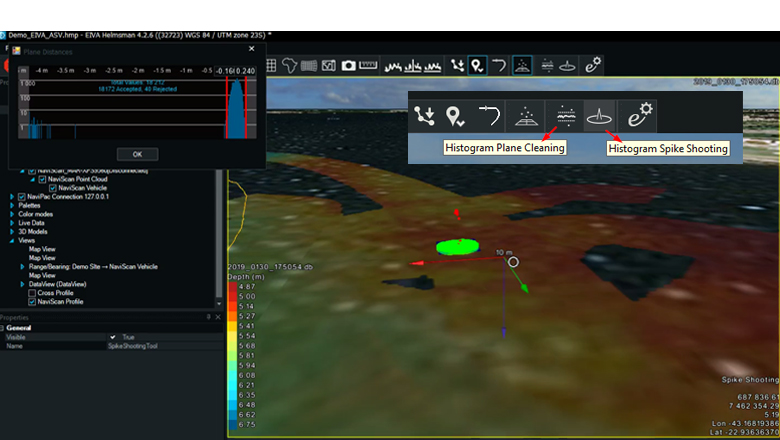The height and width of the screenshot is (440, 780).
Task: Expand the Palettes tree node
Action: pyautogui.click(x=12, y=205)
